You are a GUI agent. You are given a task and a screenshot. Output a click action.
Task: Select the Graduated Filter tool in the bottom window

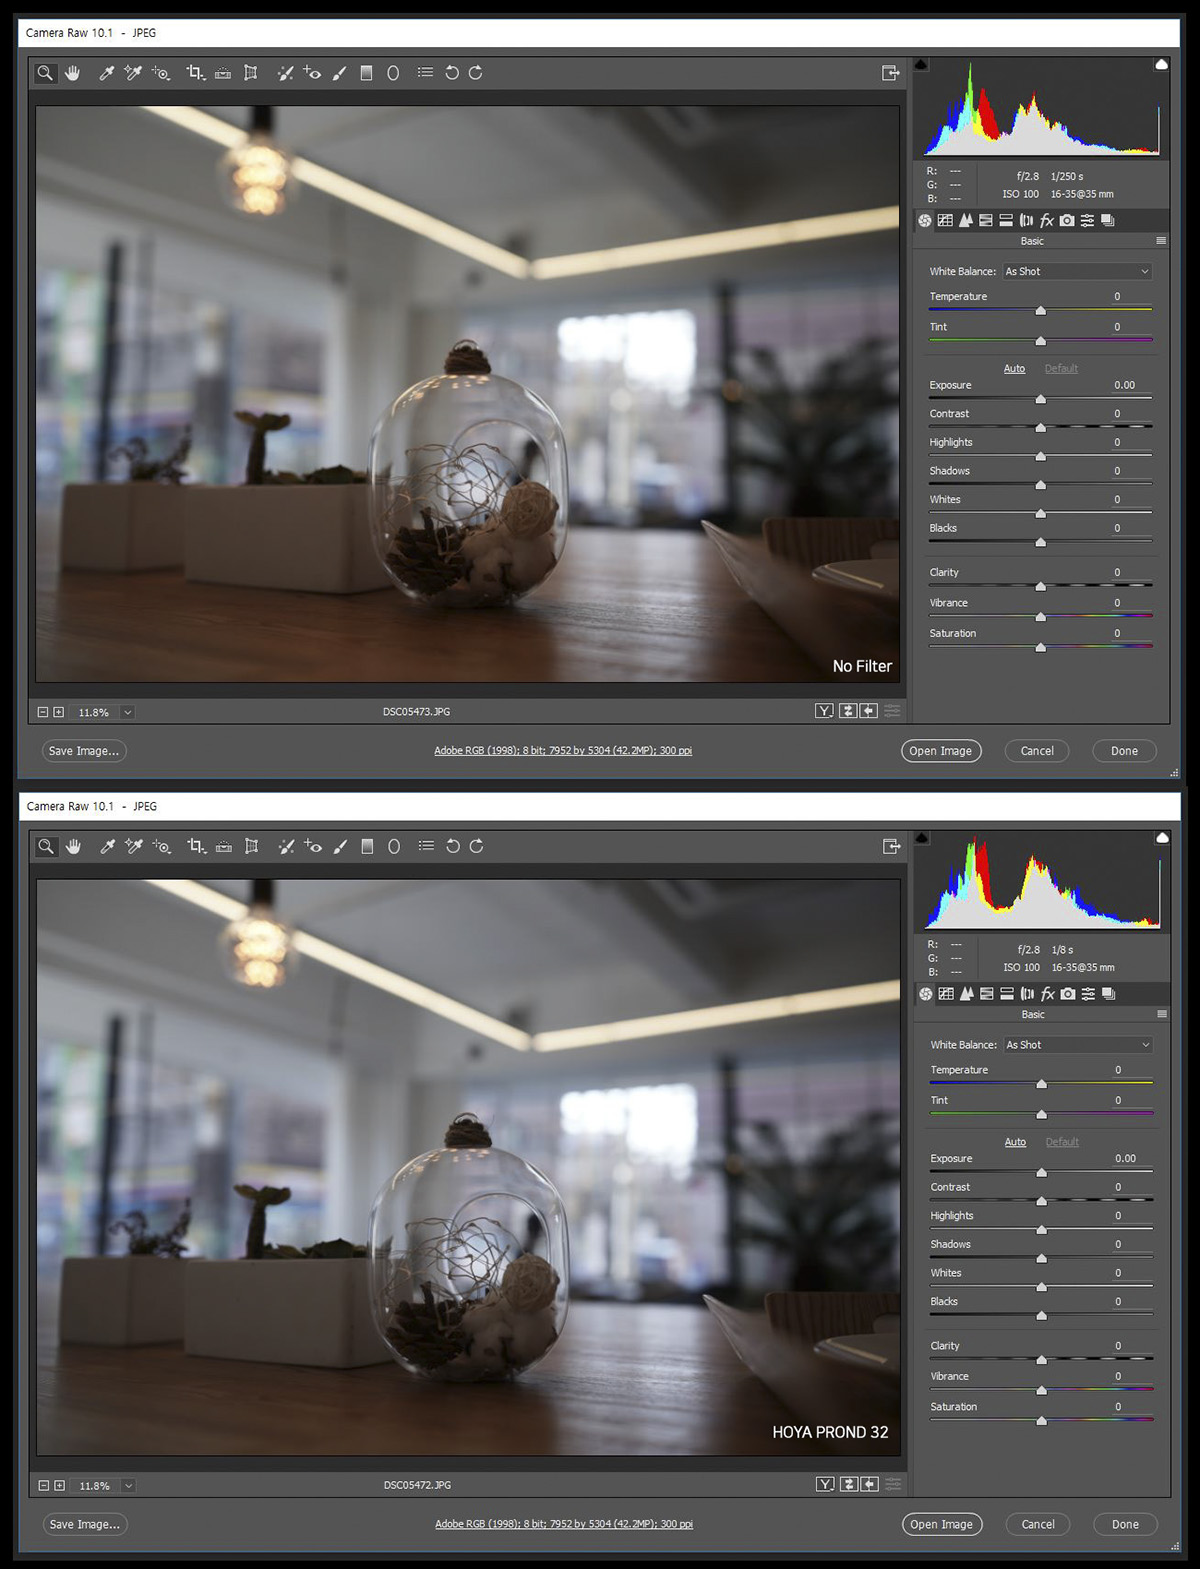(367, 847)
